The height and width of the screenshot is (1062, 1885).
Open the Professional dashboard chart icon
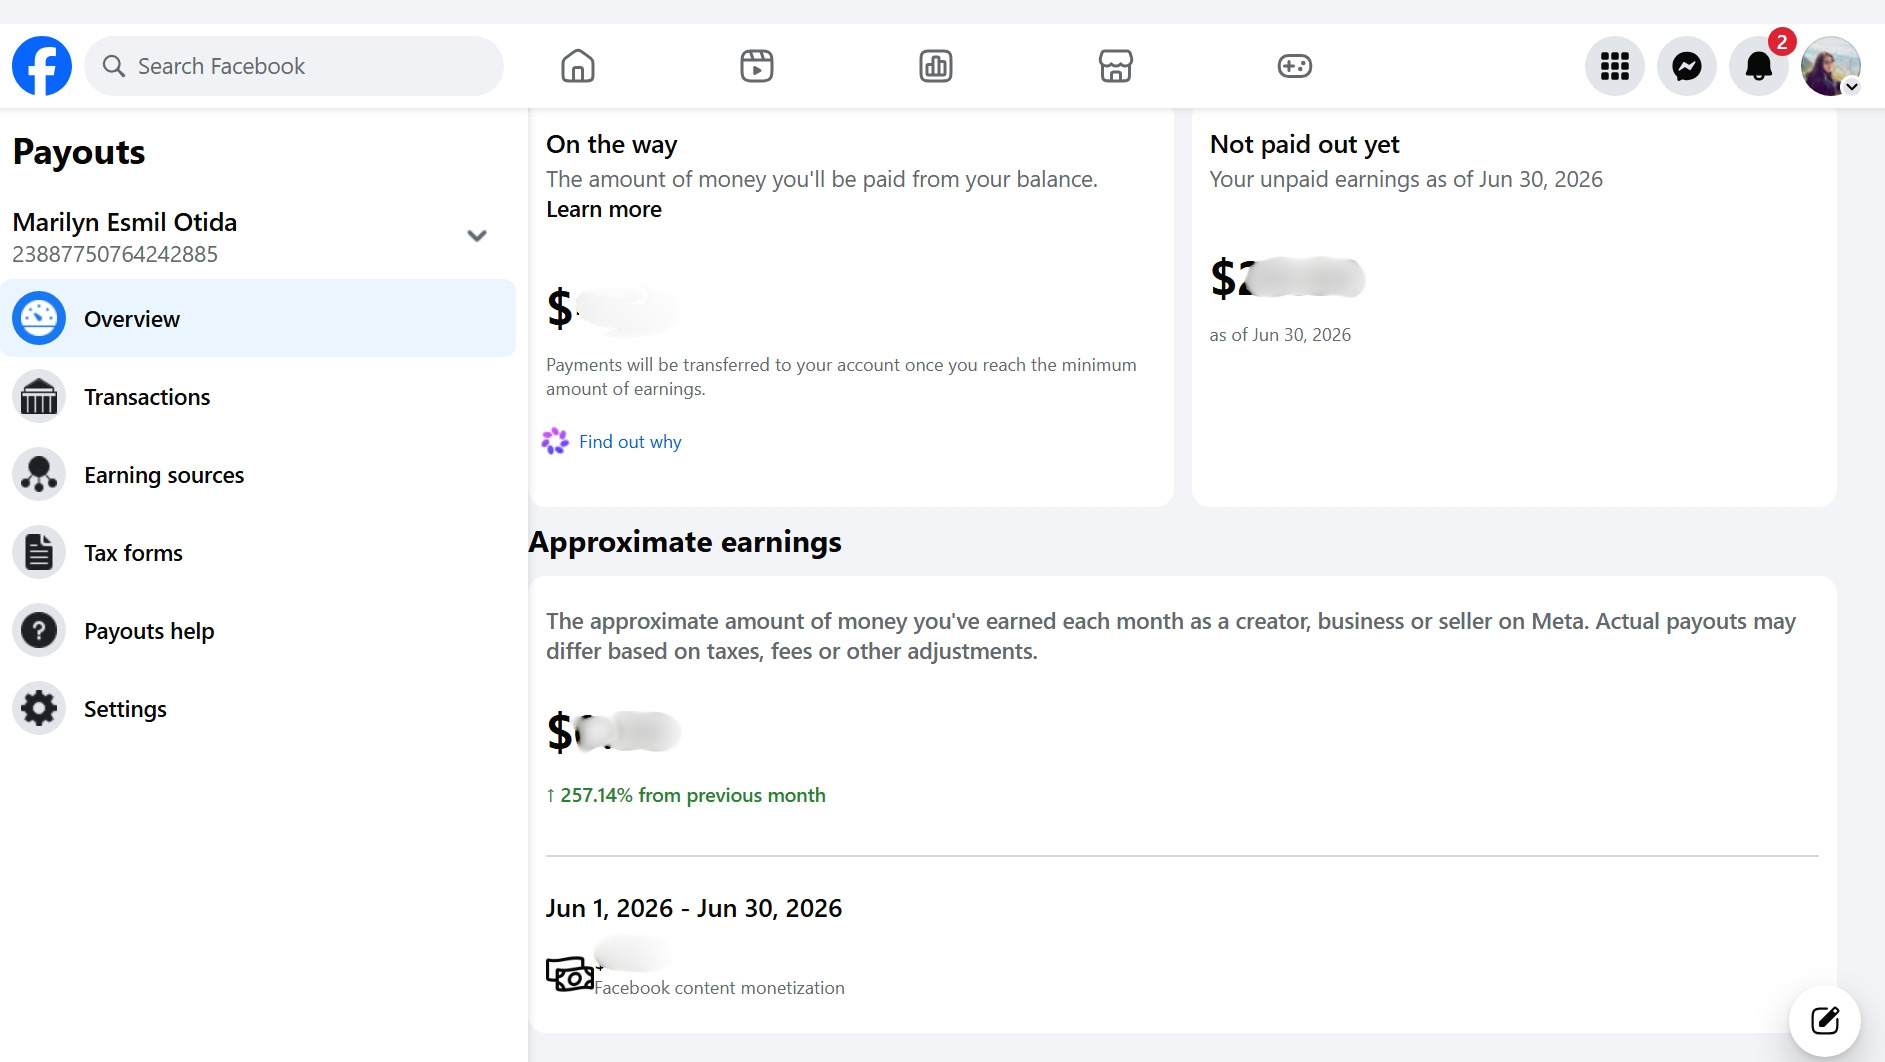[936, 66]
